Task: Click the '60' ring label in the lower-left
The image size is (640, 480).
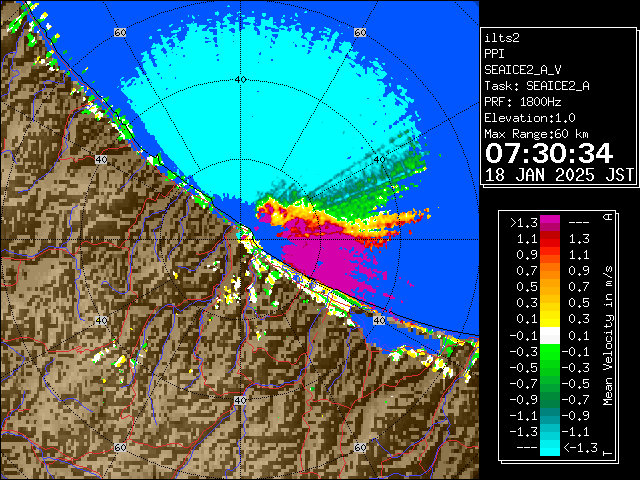Action: pos(120,447)
